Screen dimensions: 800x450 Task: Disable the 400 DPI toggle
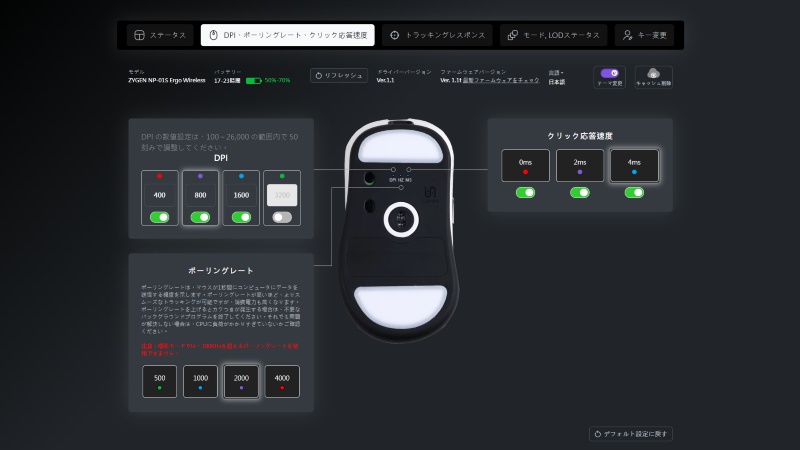(x=159, y=216)
